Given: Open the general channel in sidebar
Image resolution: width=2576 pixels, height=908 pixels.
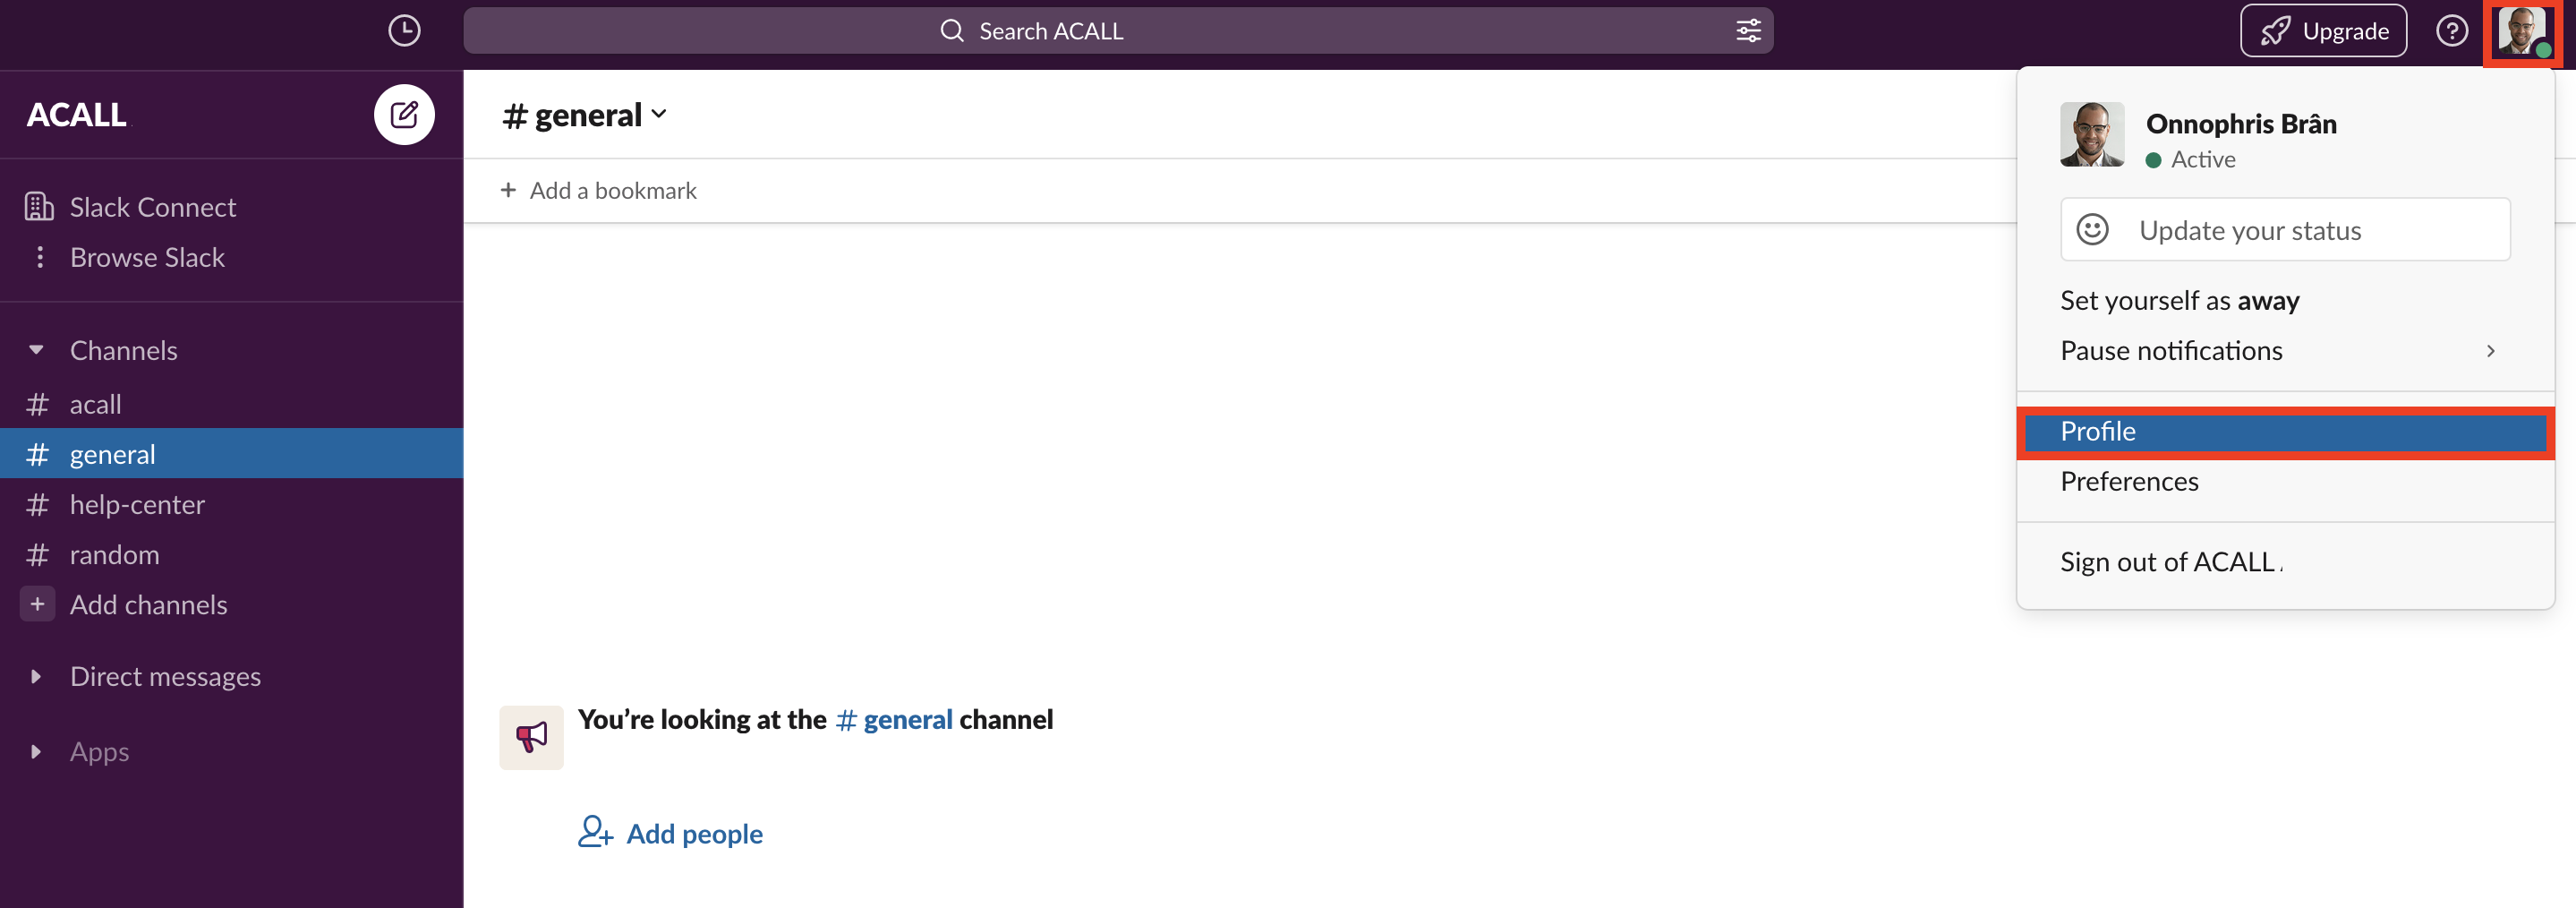Looking at the screenshot, I should pyautogui.click(x=231, y=454).
